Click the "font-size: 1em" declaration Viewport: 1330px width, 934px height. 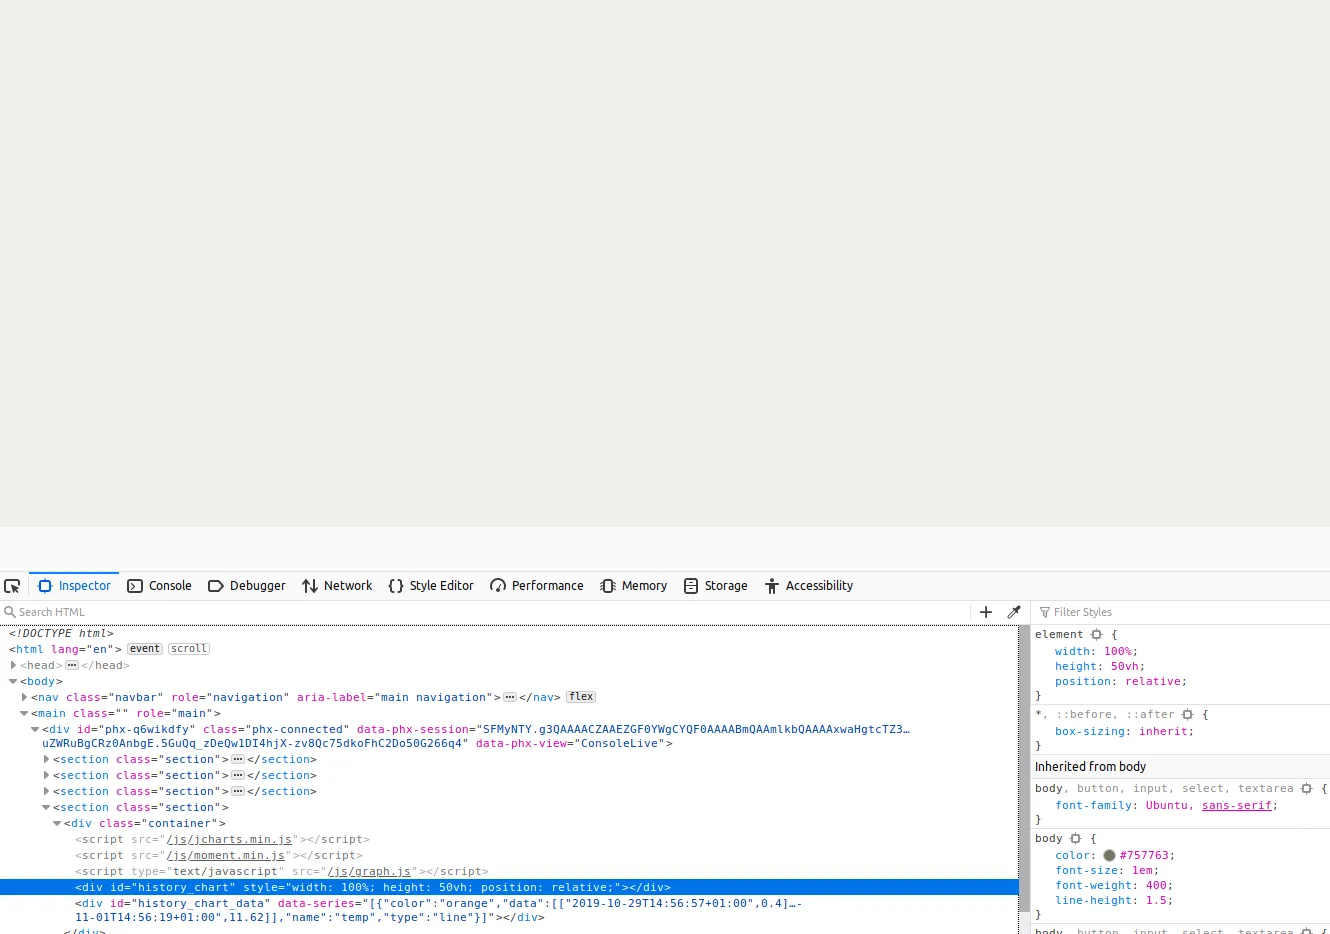pos(1107,870)
